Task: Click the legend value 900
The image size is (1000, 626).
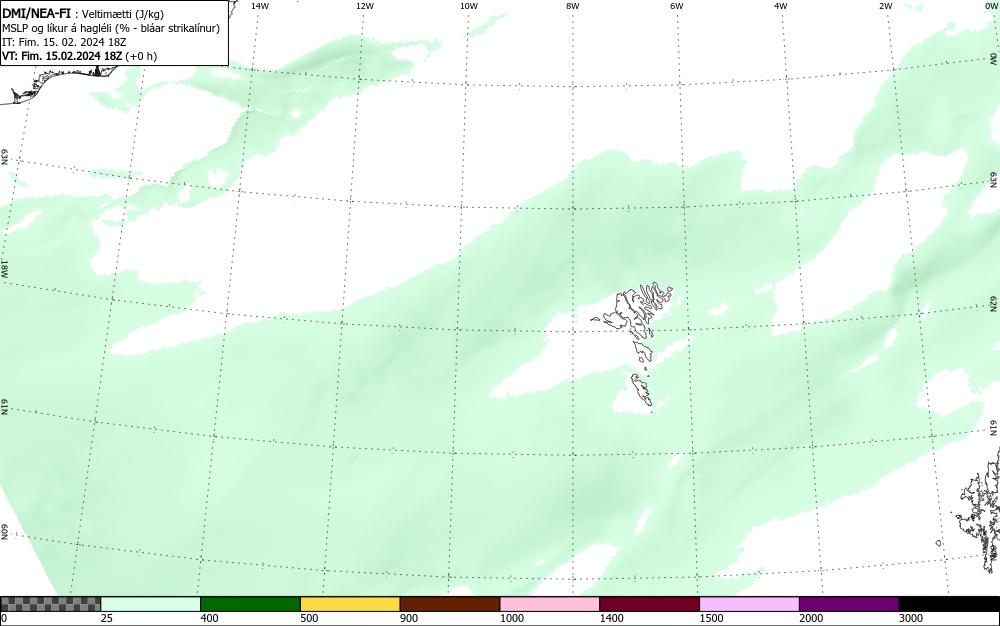Action: 409,618
